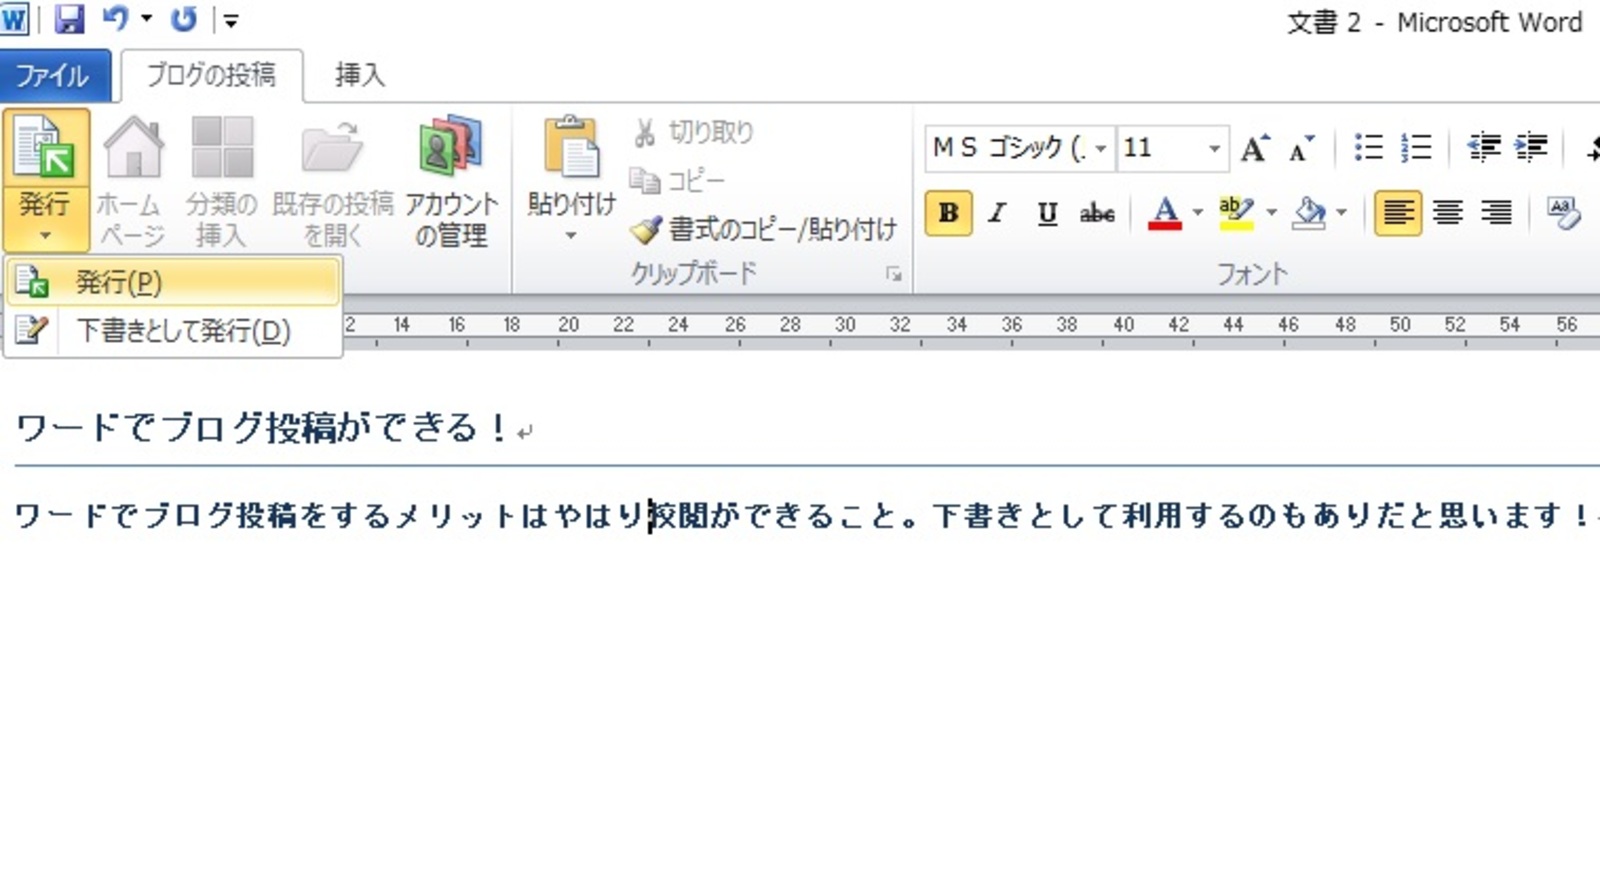This screenshot has width=1600, height=870.
Task: Toggle align text right
Action: [1497, 213]
